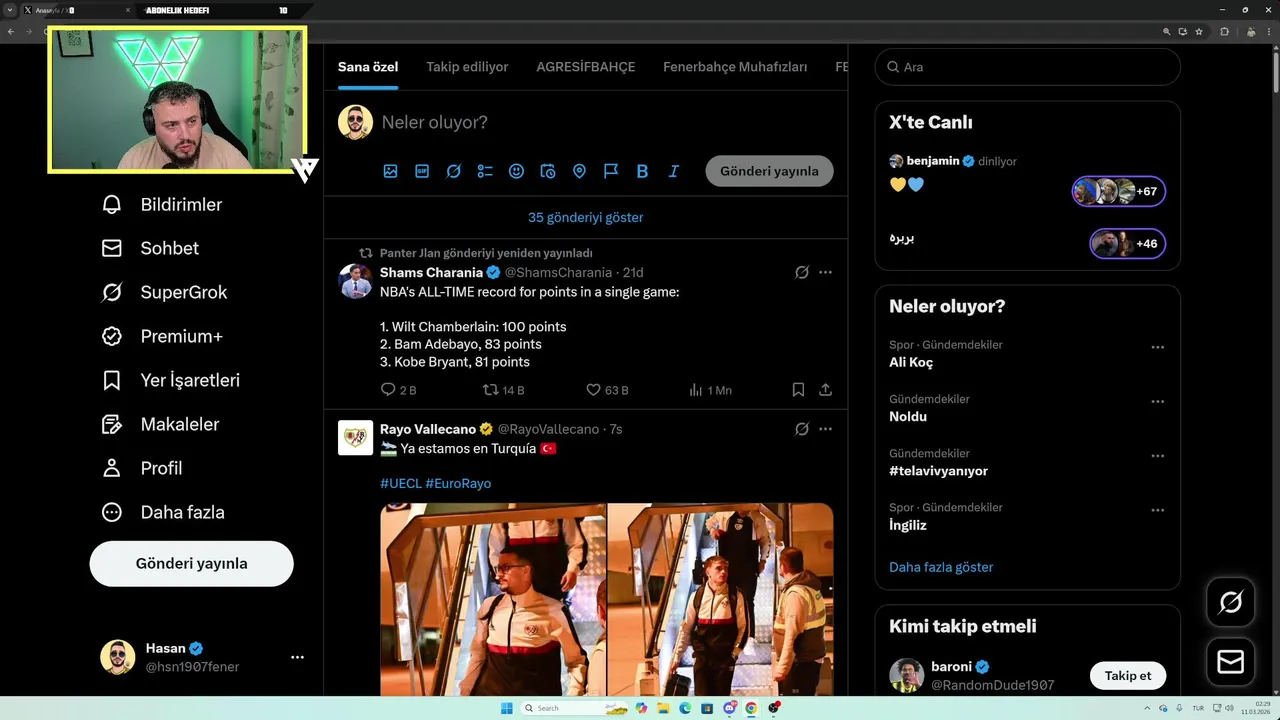Viewport: 1280px width, 720px height.
Task: Apply bold formatting in composer
Action: pos(642,171)
